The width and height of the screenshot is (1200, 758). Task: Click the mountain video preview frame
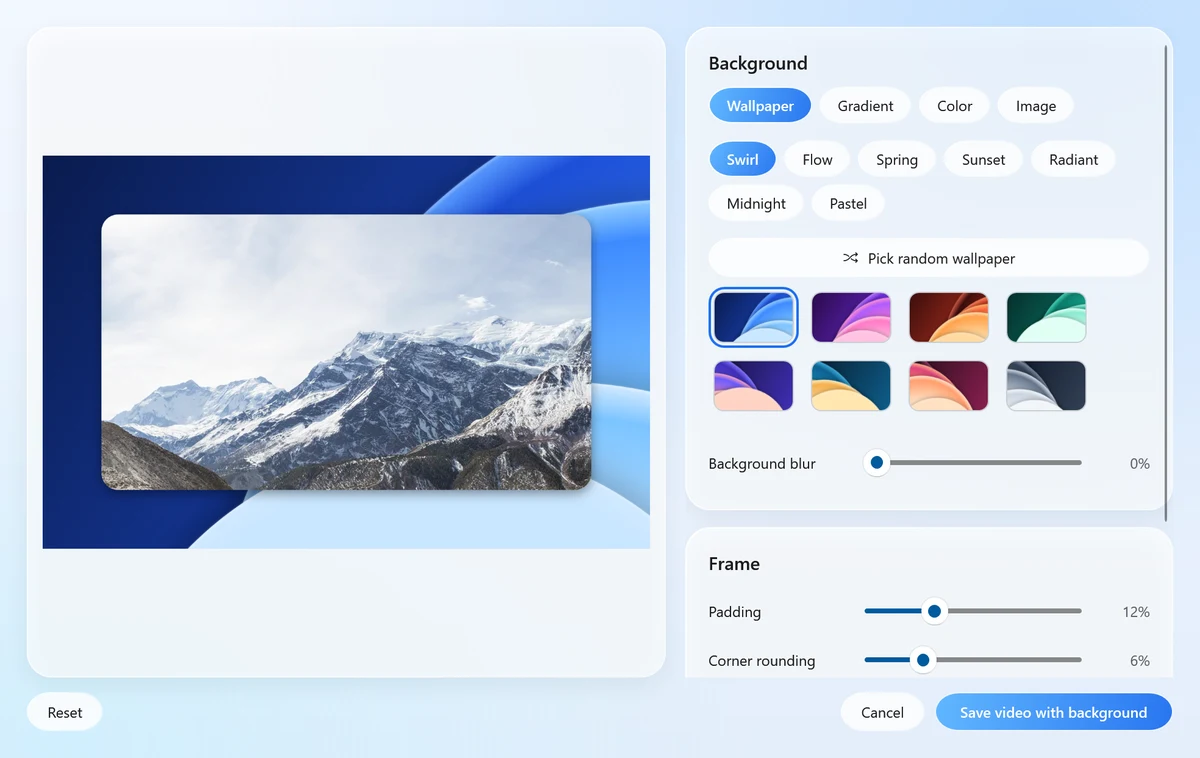point(346,352)
